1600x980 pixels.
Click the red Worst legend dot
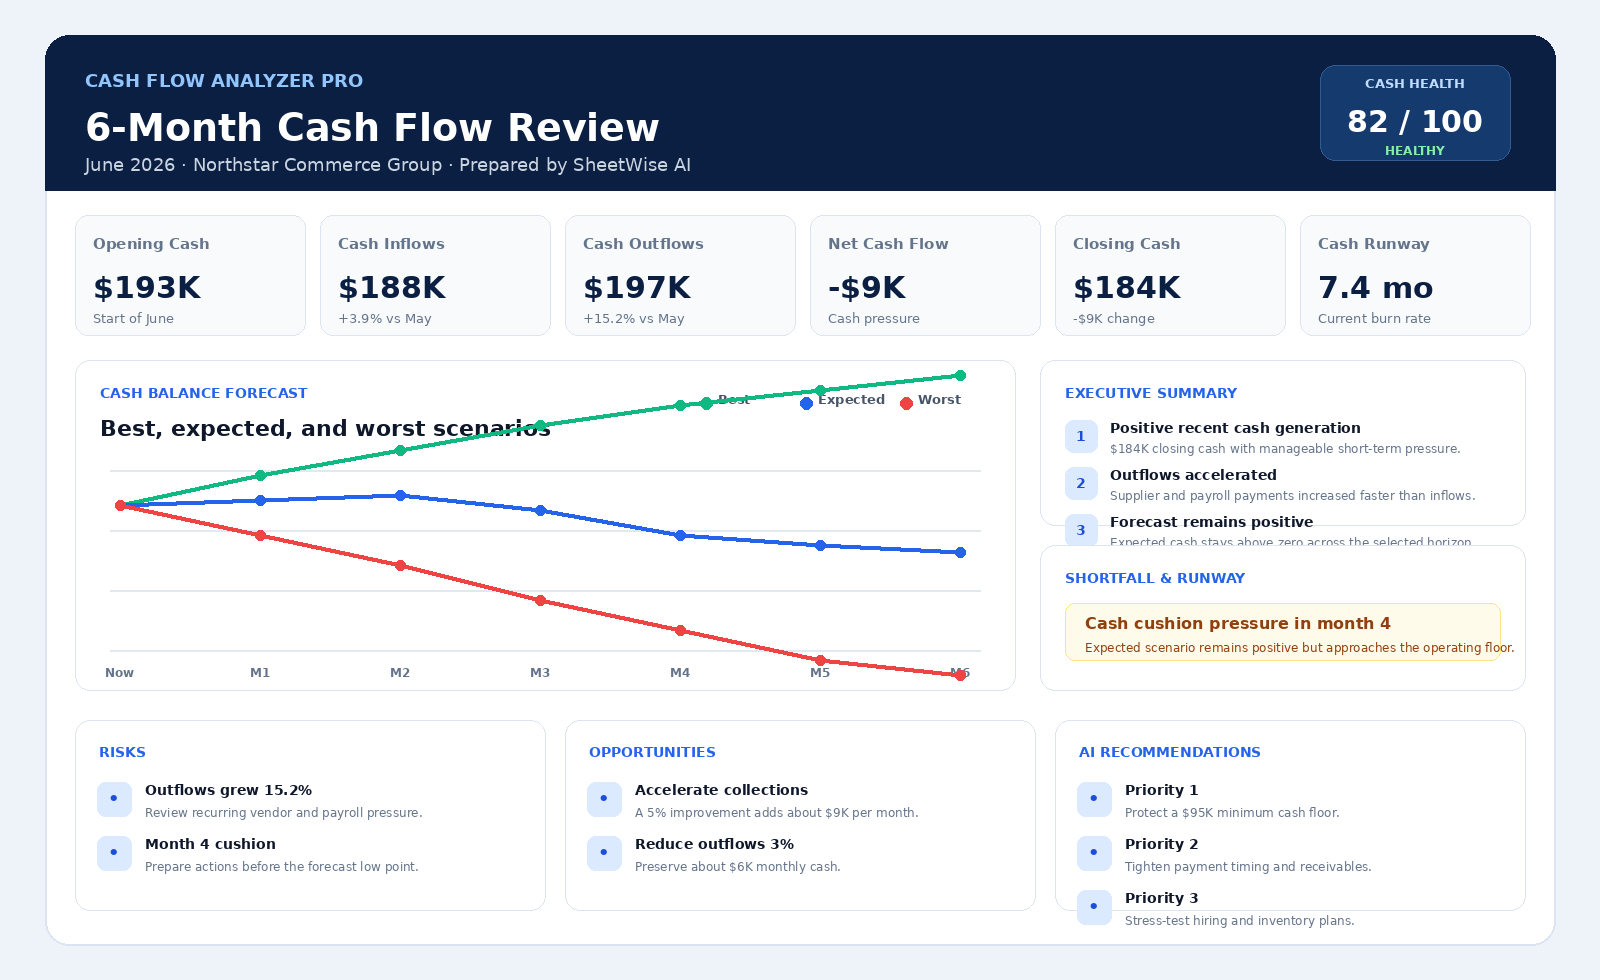[x=906, y=403]
